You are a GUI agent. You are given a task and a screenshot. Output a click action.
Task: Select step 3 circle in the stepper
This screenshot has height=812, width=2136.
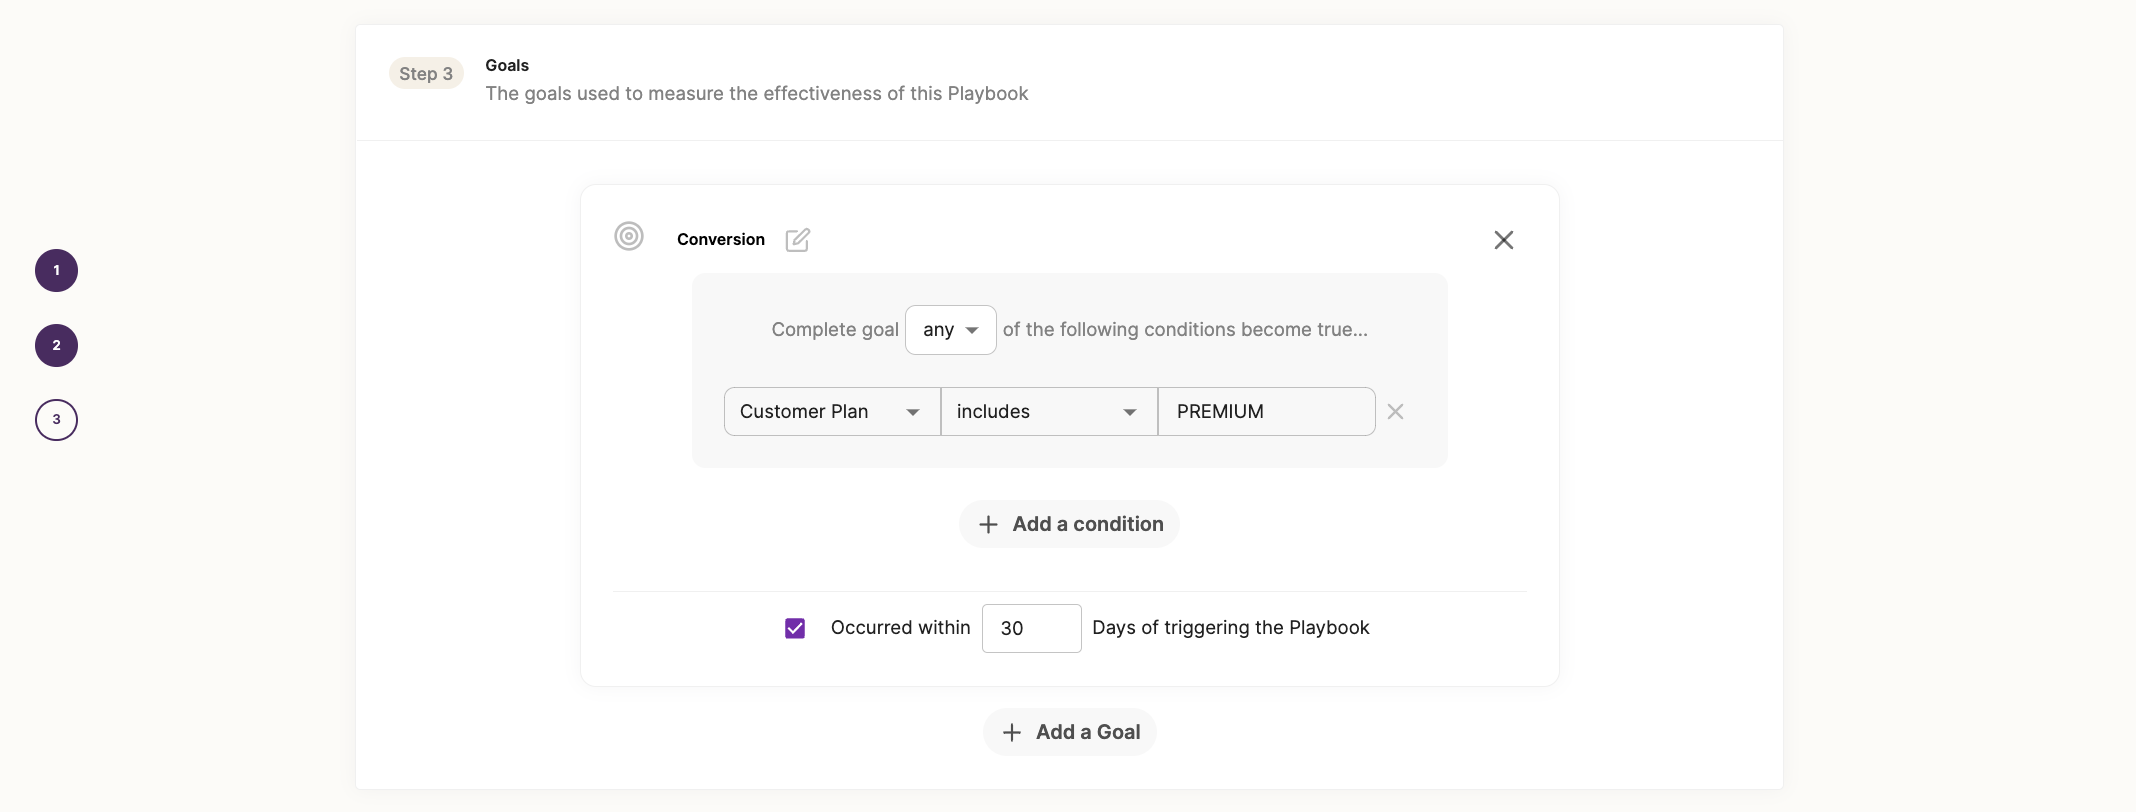coord(57,420)
